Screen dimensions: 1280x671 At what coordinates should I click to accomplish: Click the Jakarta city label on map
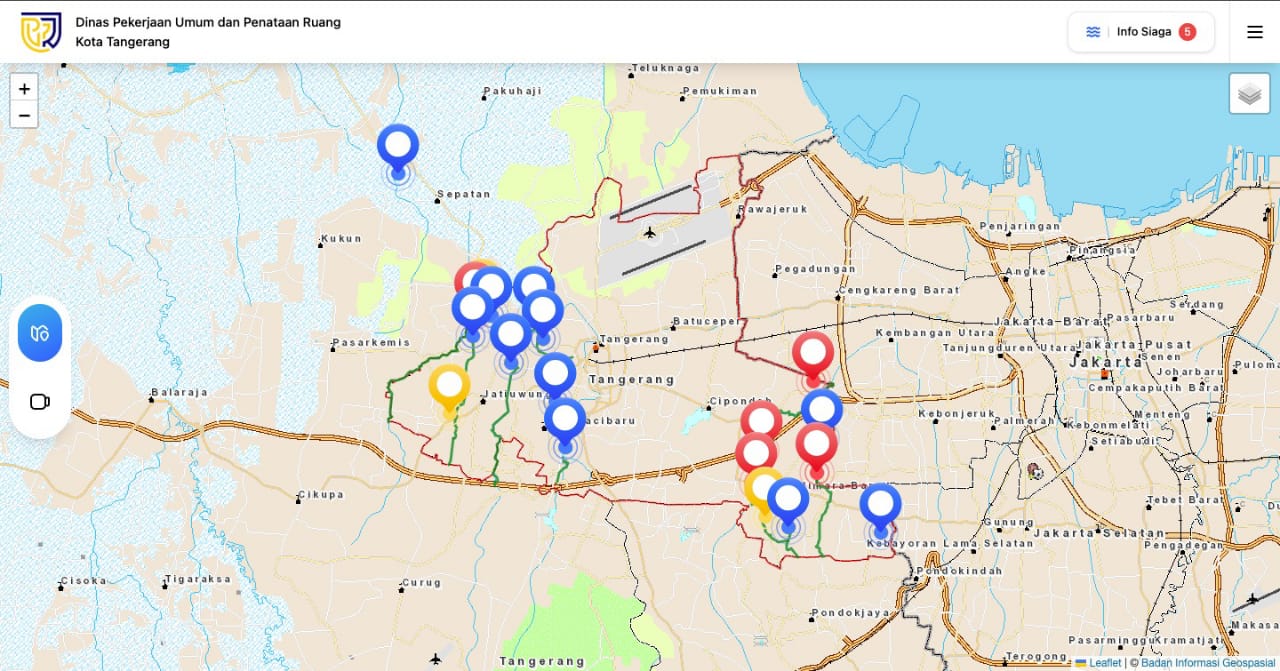1106,362
